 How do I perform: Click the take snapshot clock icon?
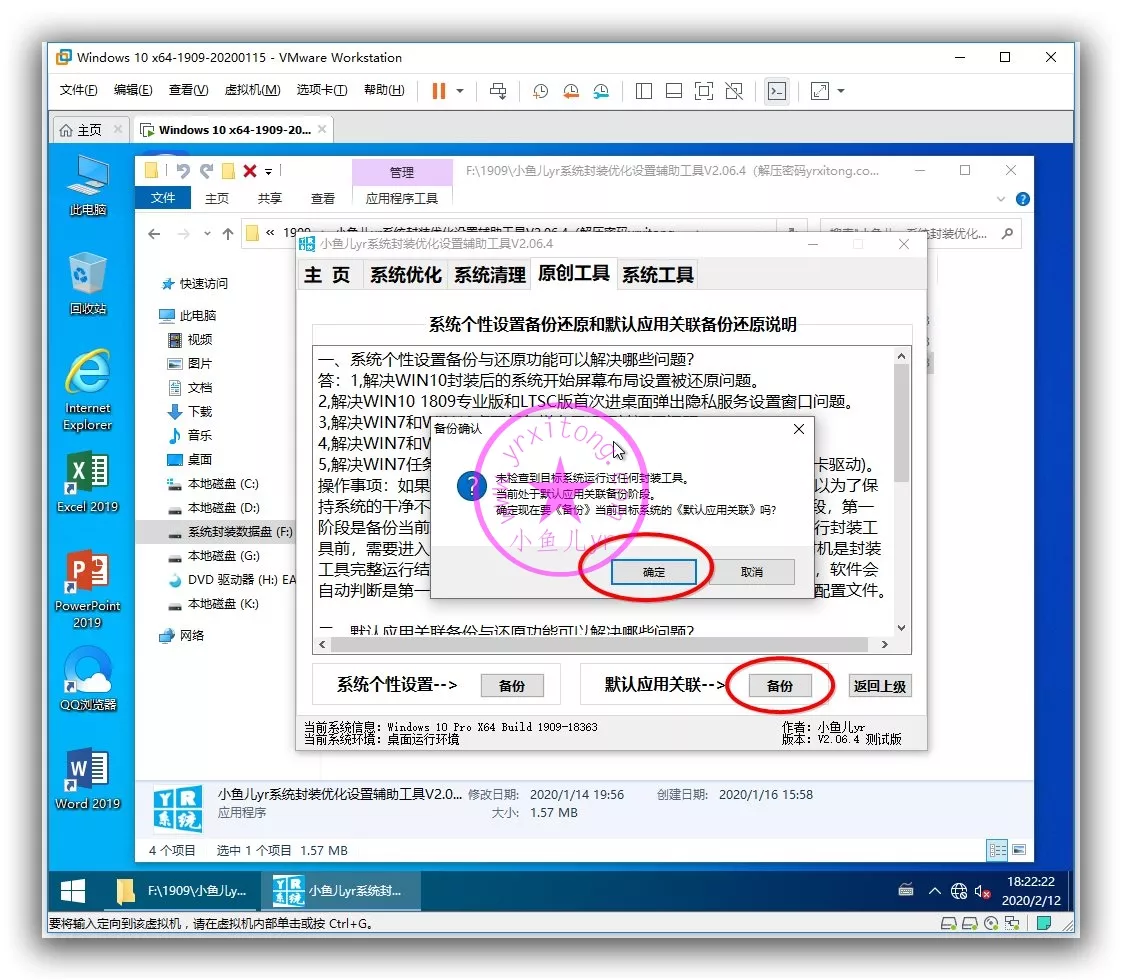tap(540, 91)
